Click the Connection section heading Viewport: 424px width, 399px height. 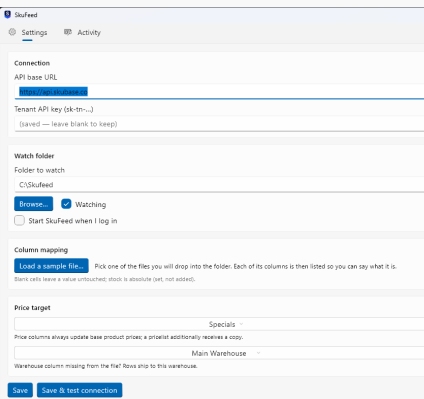tap(32, 63)
